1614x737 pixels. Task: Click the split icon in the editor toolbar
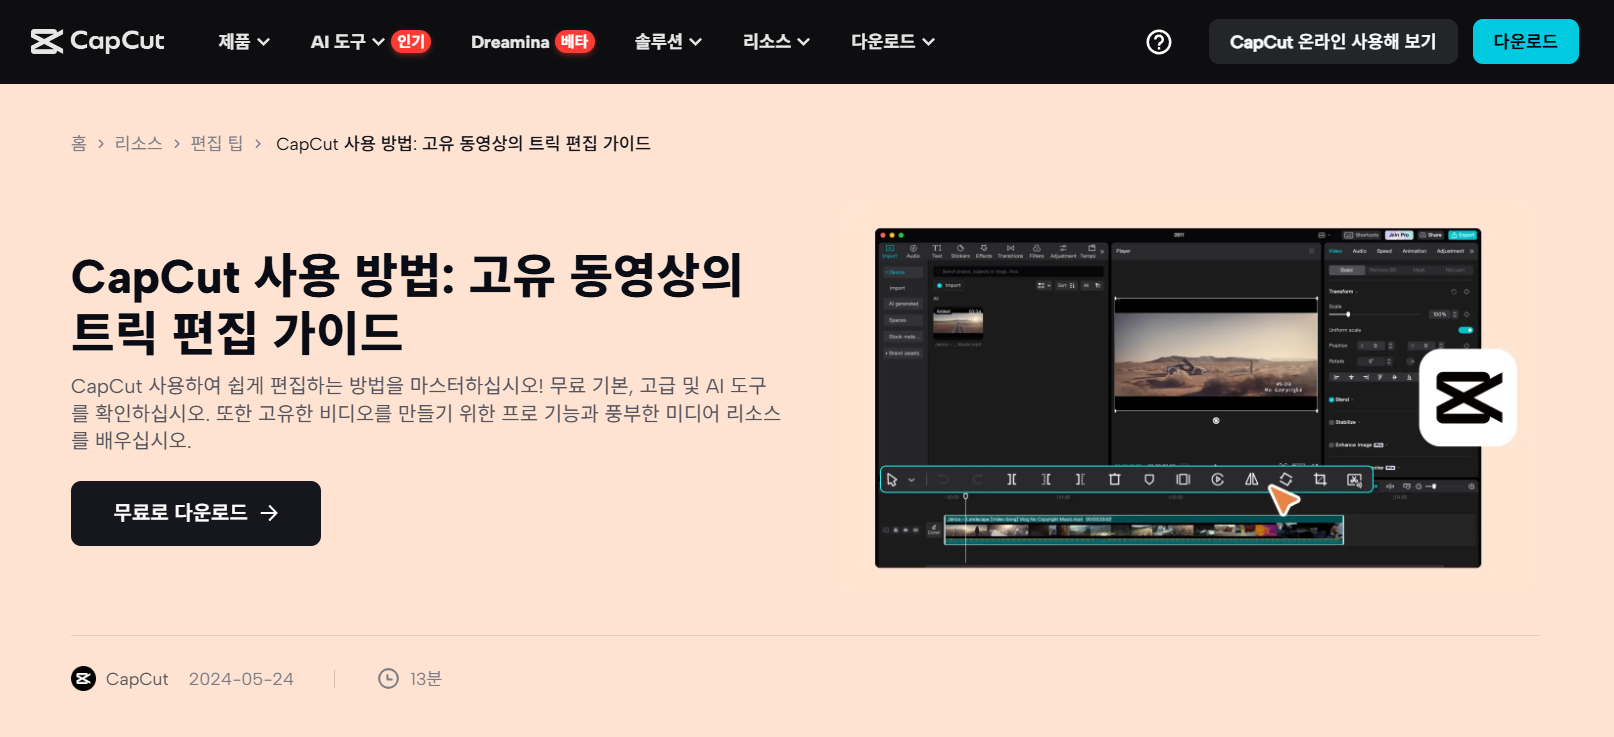click(1012, 479)
